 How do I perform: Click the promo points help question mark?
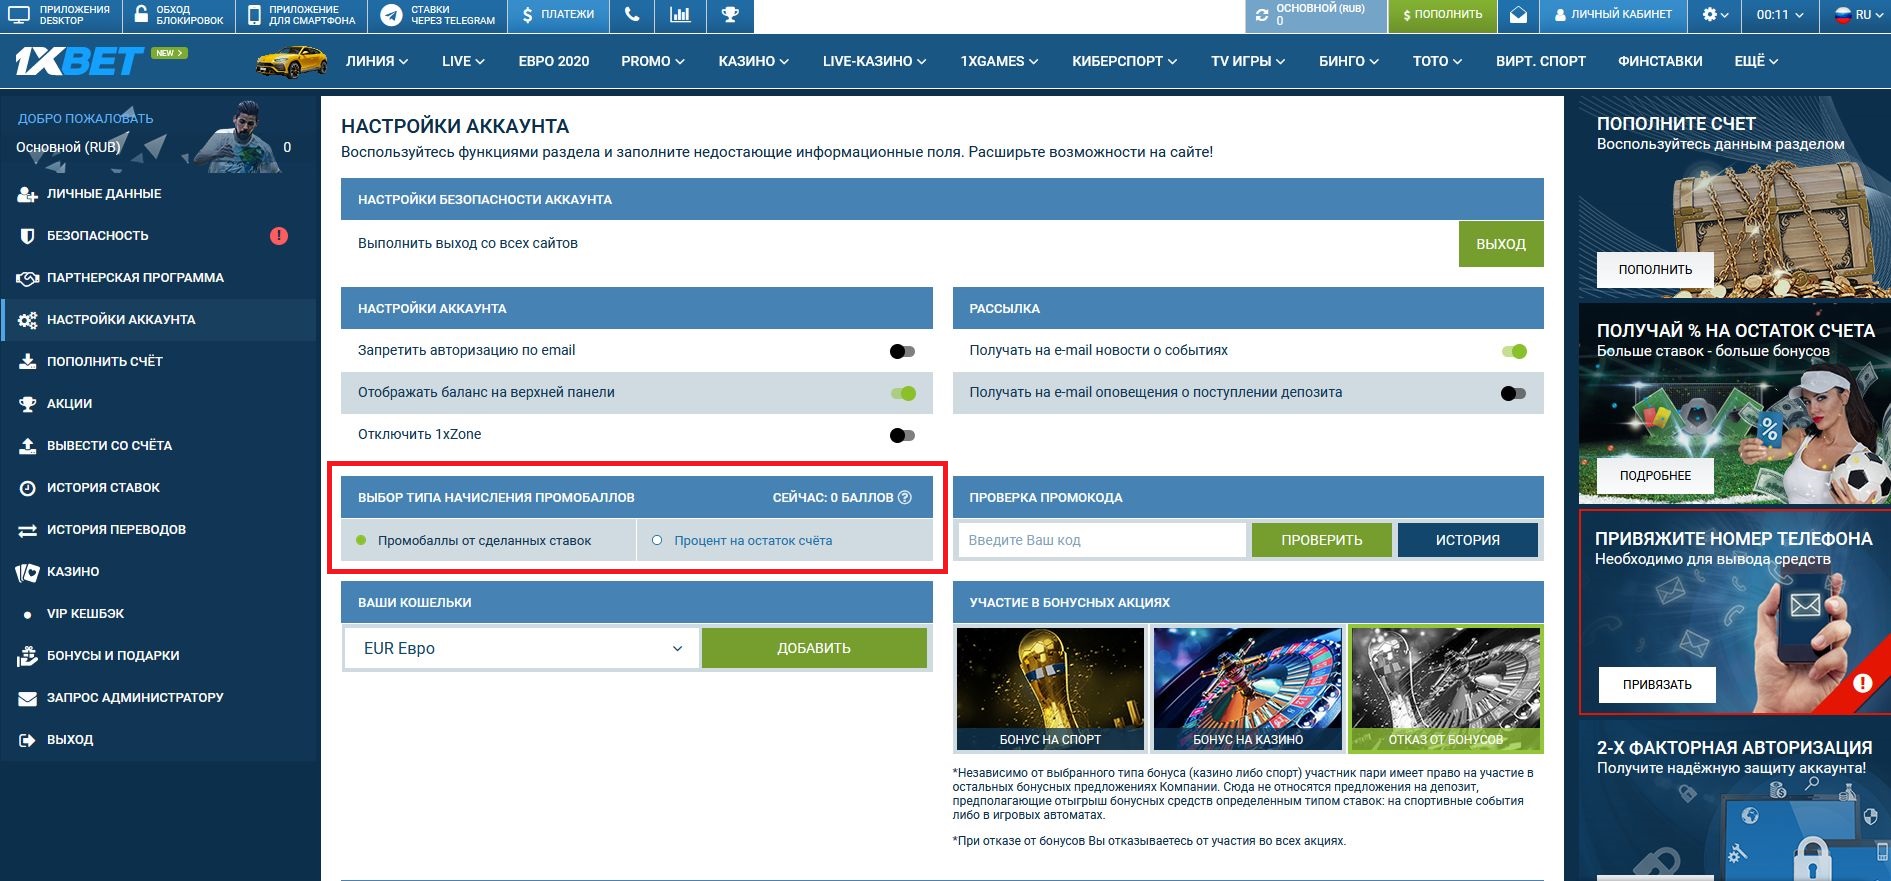coord(905,497)
